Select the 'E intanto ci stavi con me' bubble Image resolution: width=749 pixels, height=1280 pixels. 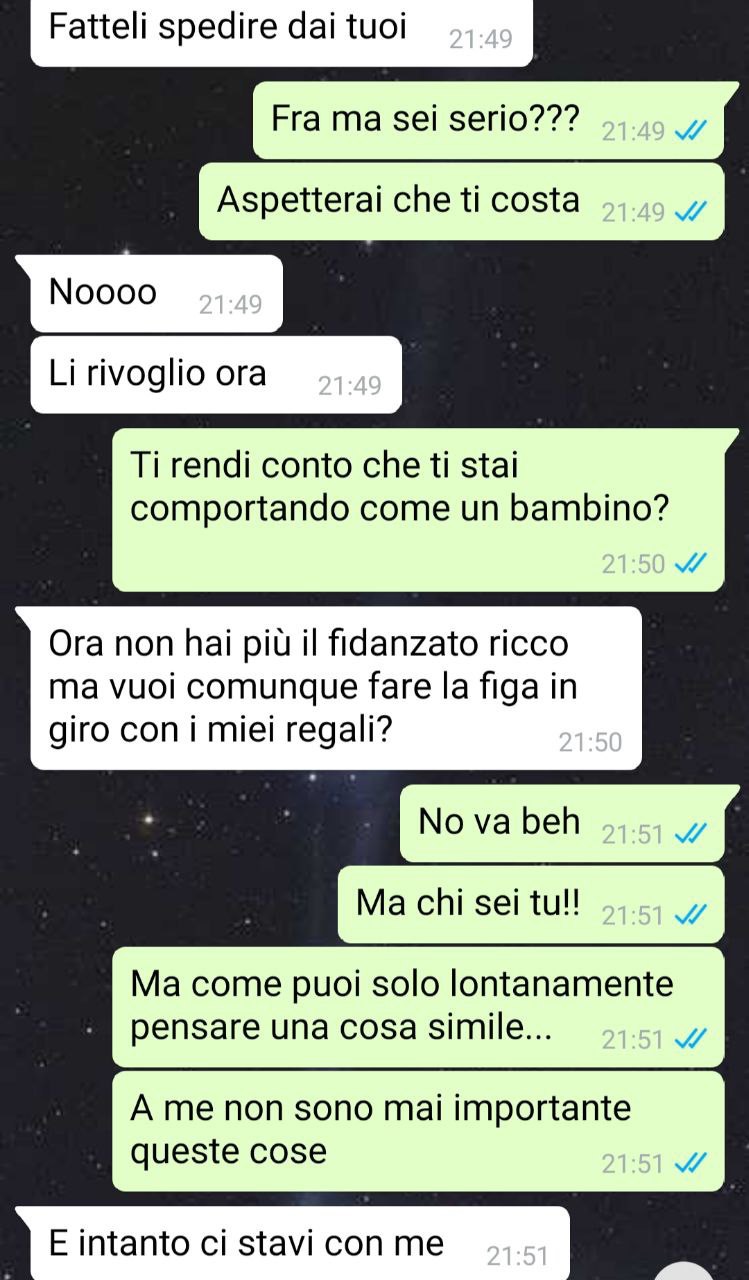[300, 1244]
